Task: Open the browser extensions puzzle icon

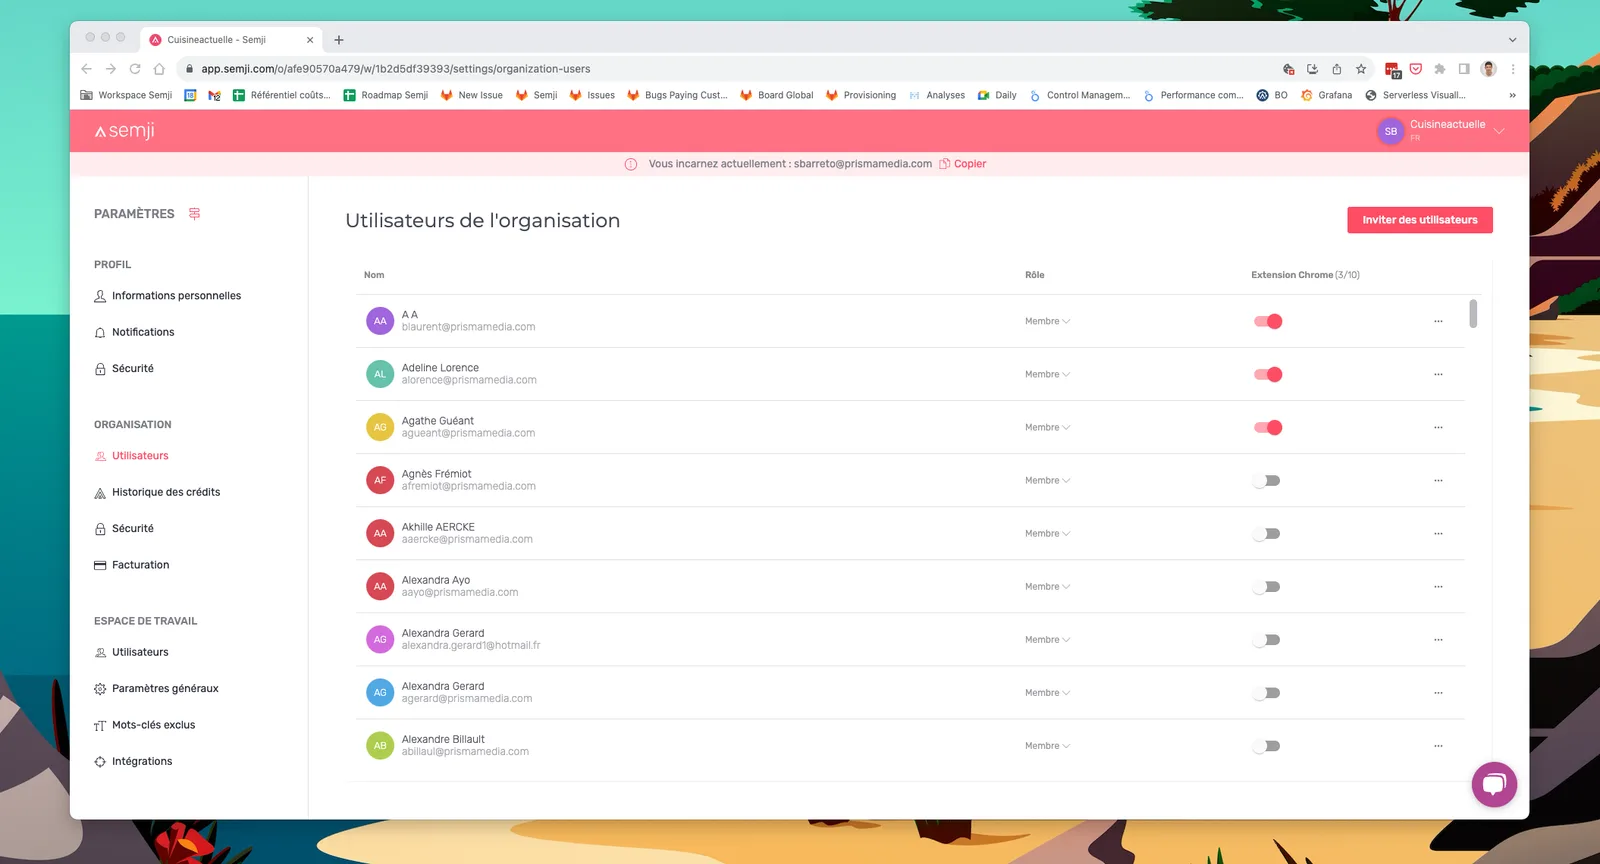Action: pos(1440,69)
